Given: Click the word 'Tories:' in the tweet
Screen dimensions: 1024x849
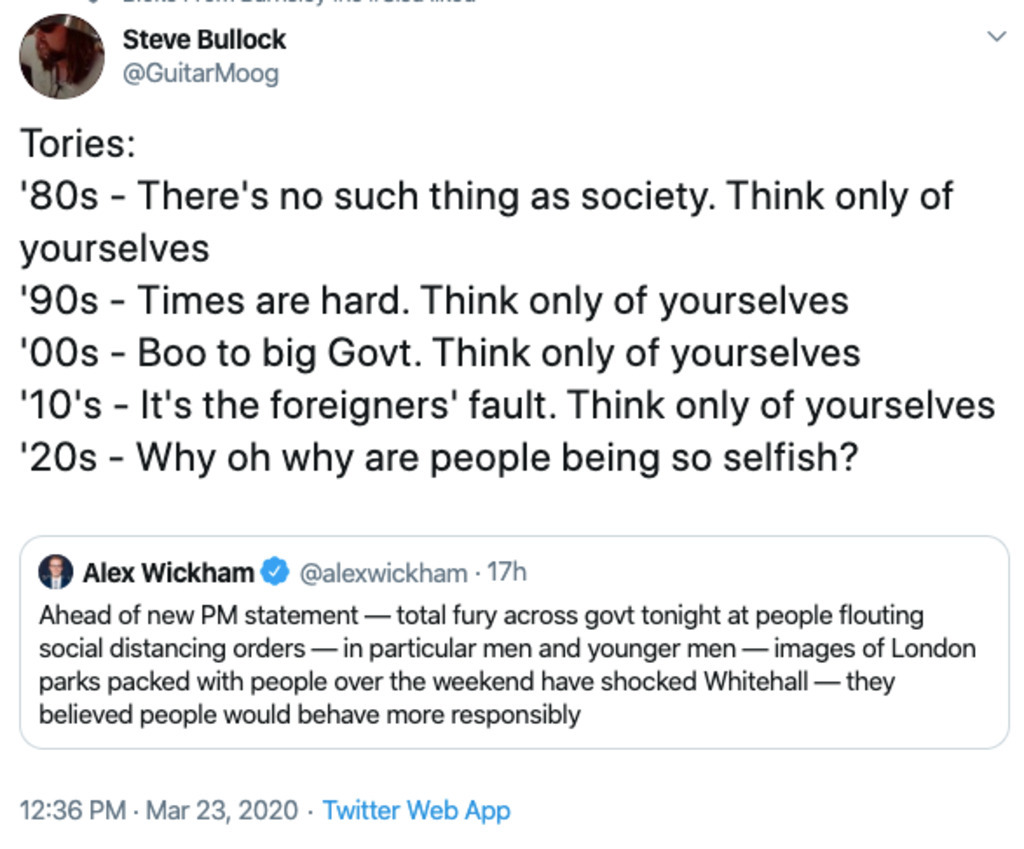Looking at the screenshot, I should pyautogui.click(x=78, y=143).
